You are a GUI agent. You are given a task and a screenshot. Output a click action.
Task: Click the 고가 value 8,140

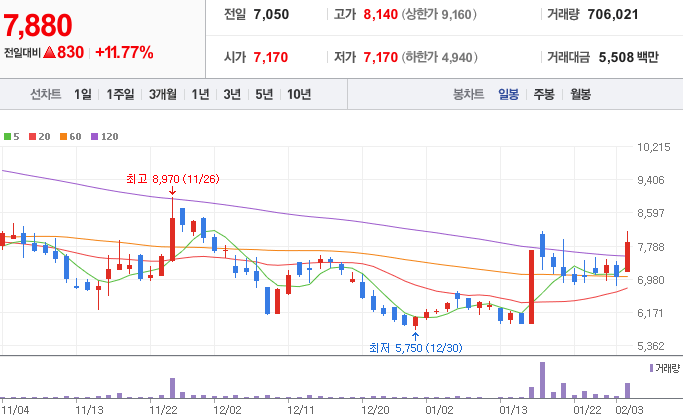point(381,14)
